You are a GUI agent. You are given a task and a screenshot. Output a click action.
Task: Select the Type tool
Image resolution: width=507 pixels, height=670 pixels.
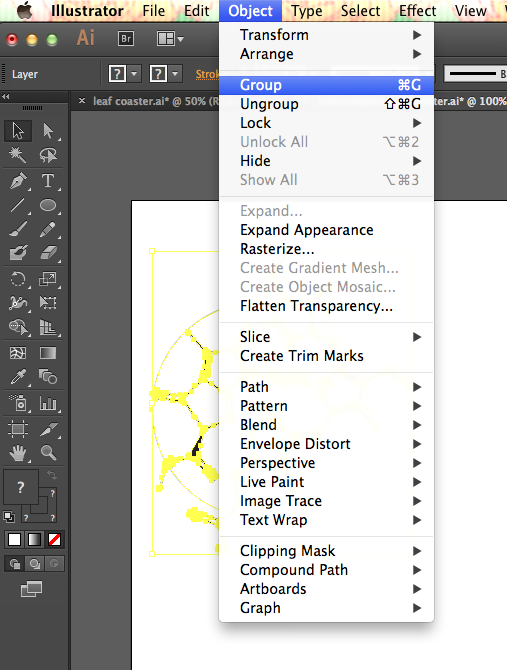pyautogui.click(x=48, y=181)
